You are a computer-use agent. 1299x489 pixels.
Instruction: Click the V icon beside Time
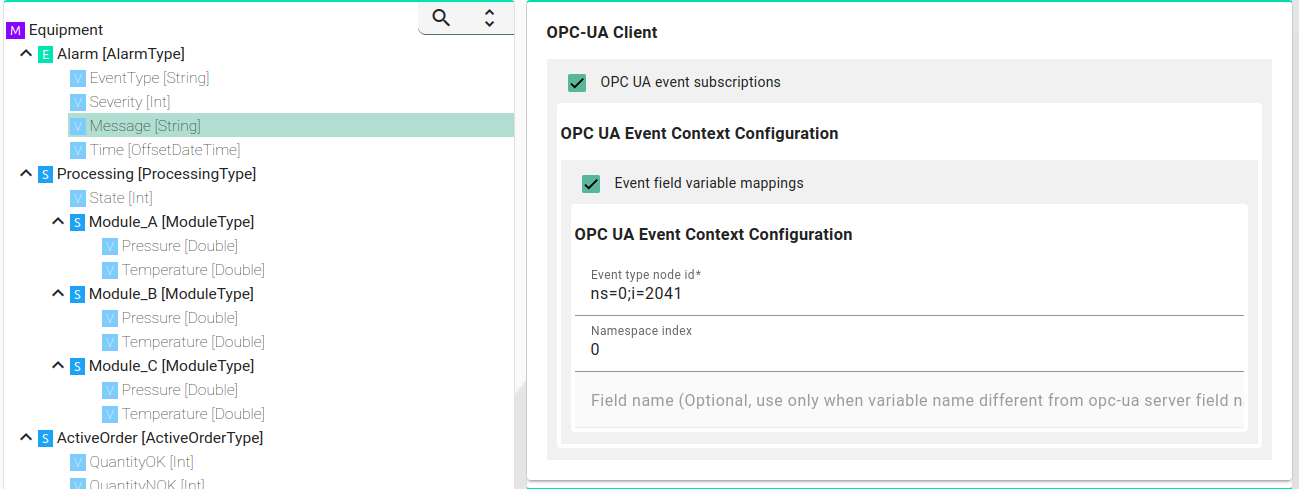78,150
